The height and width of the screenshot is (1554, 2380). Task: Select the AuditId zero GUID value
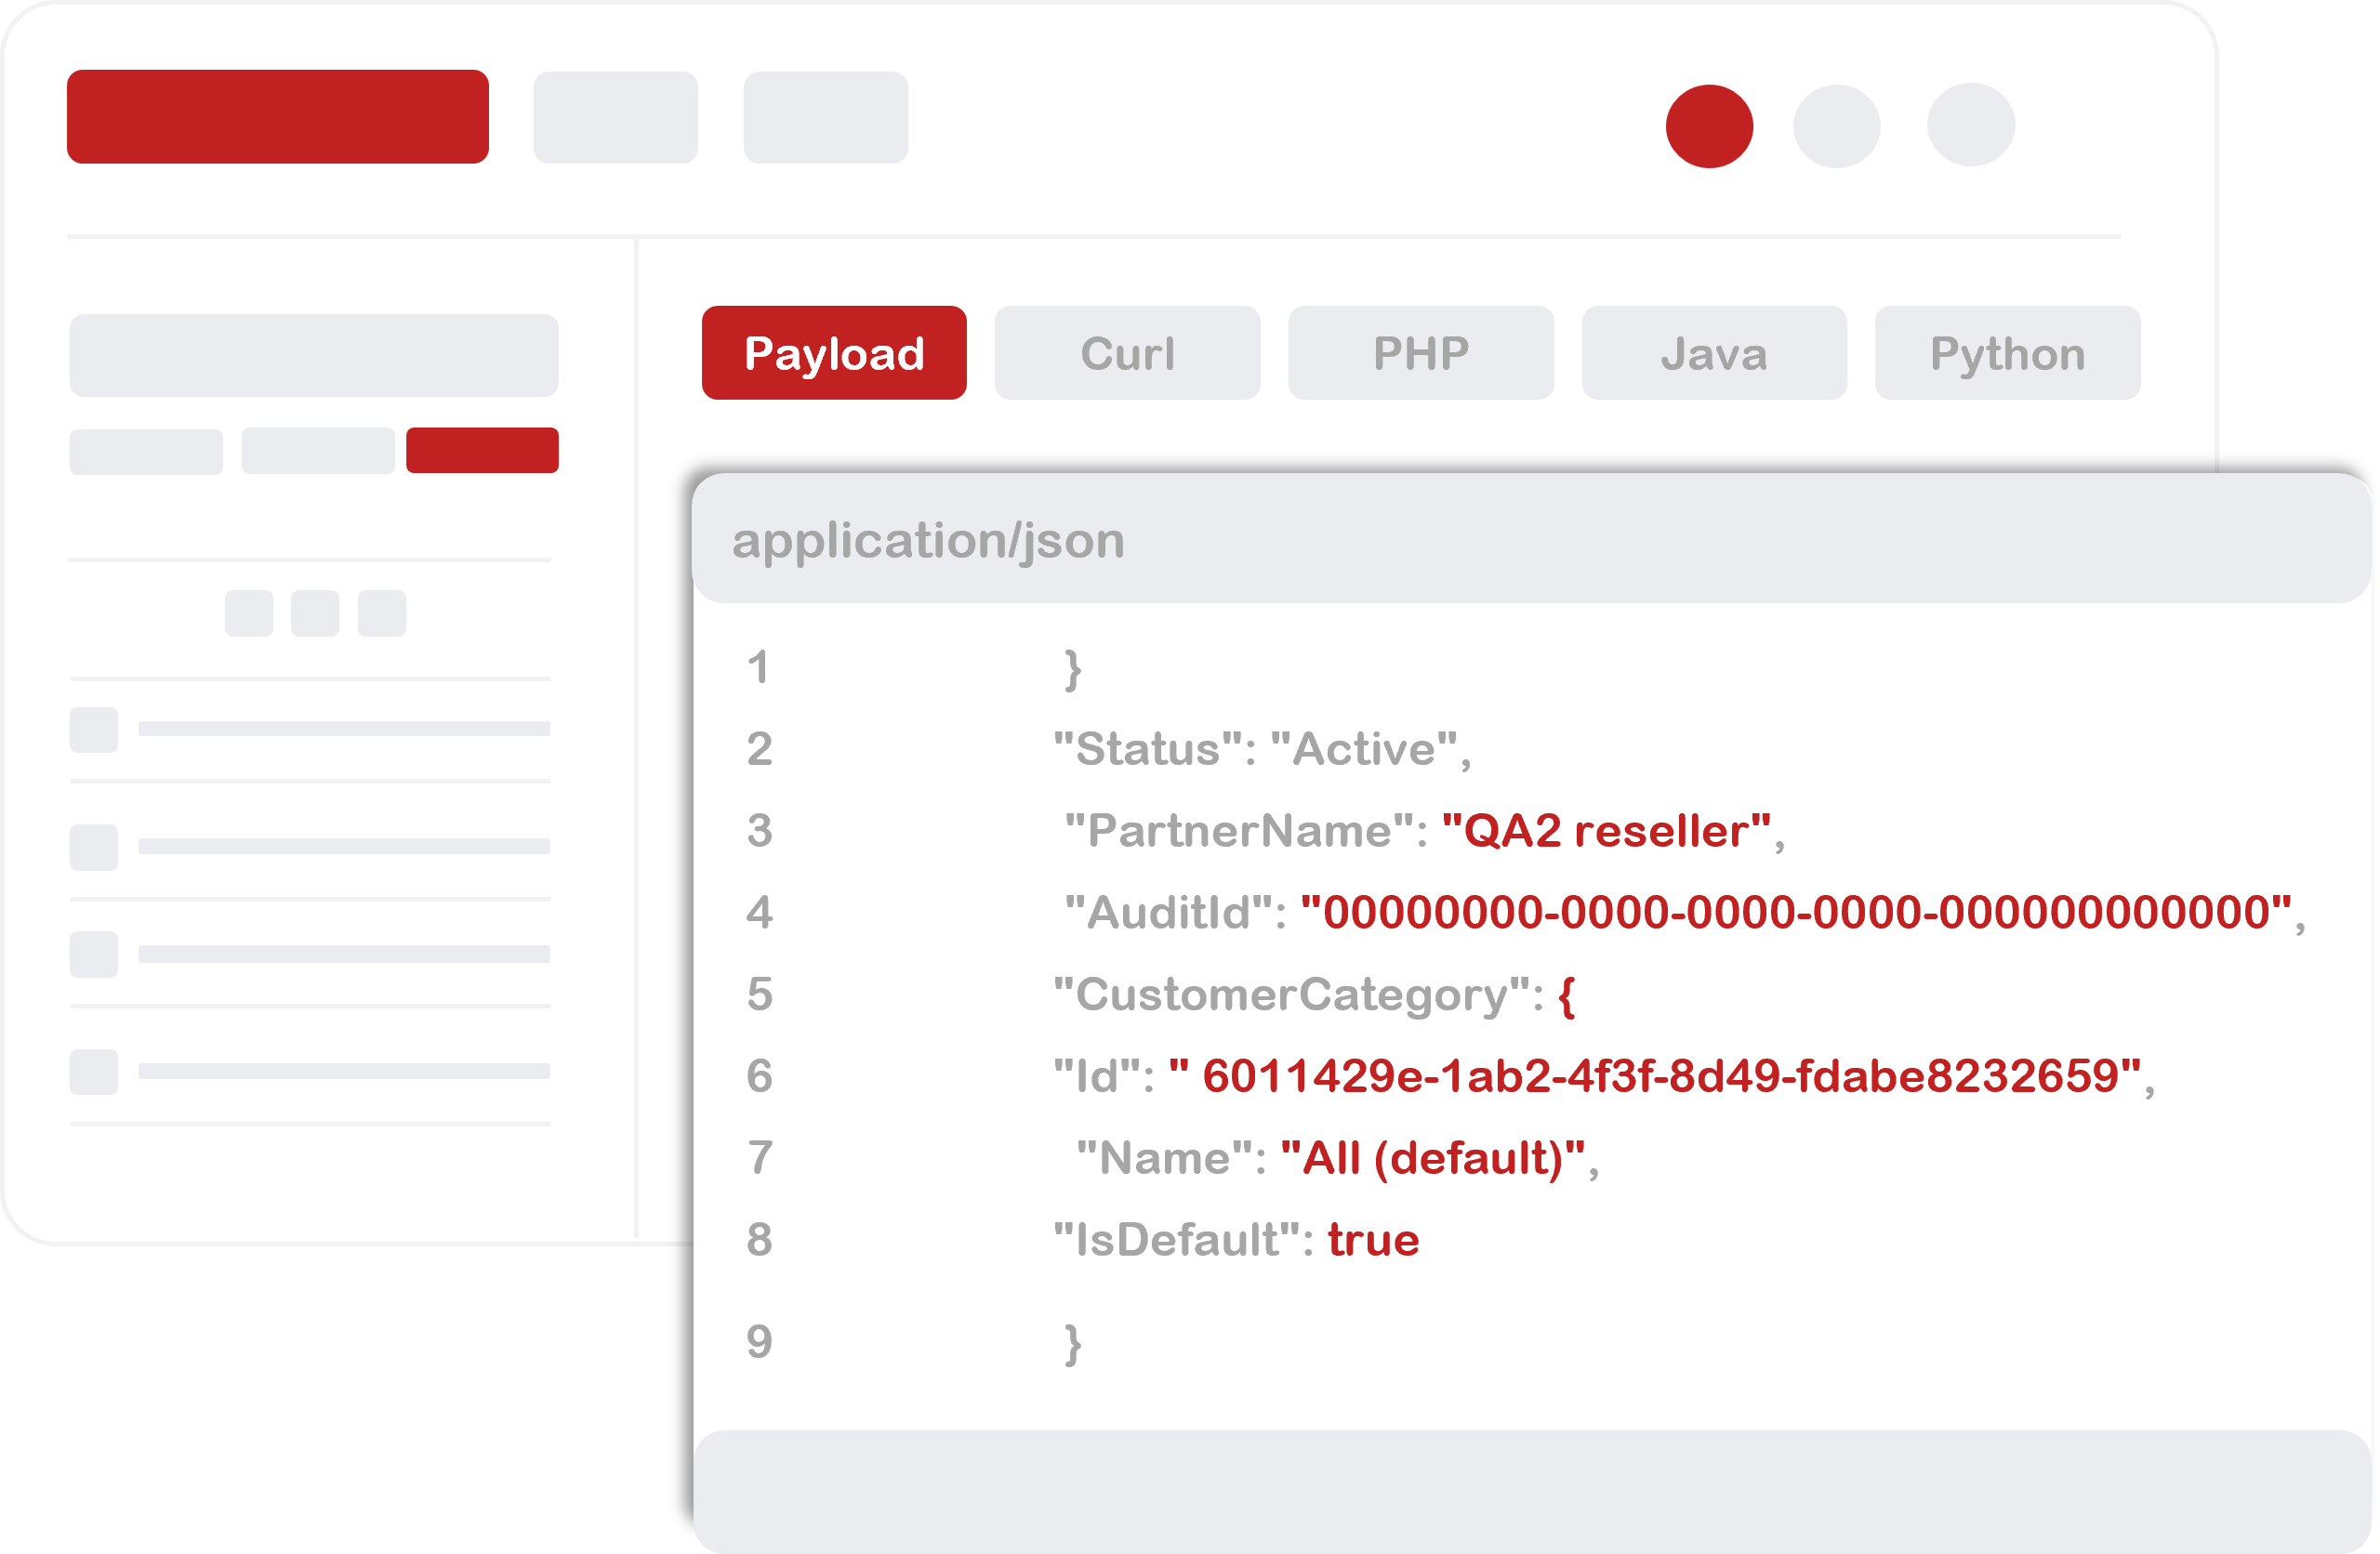tap(1796, 913)
